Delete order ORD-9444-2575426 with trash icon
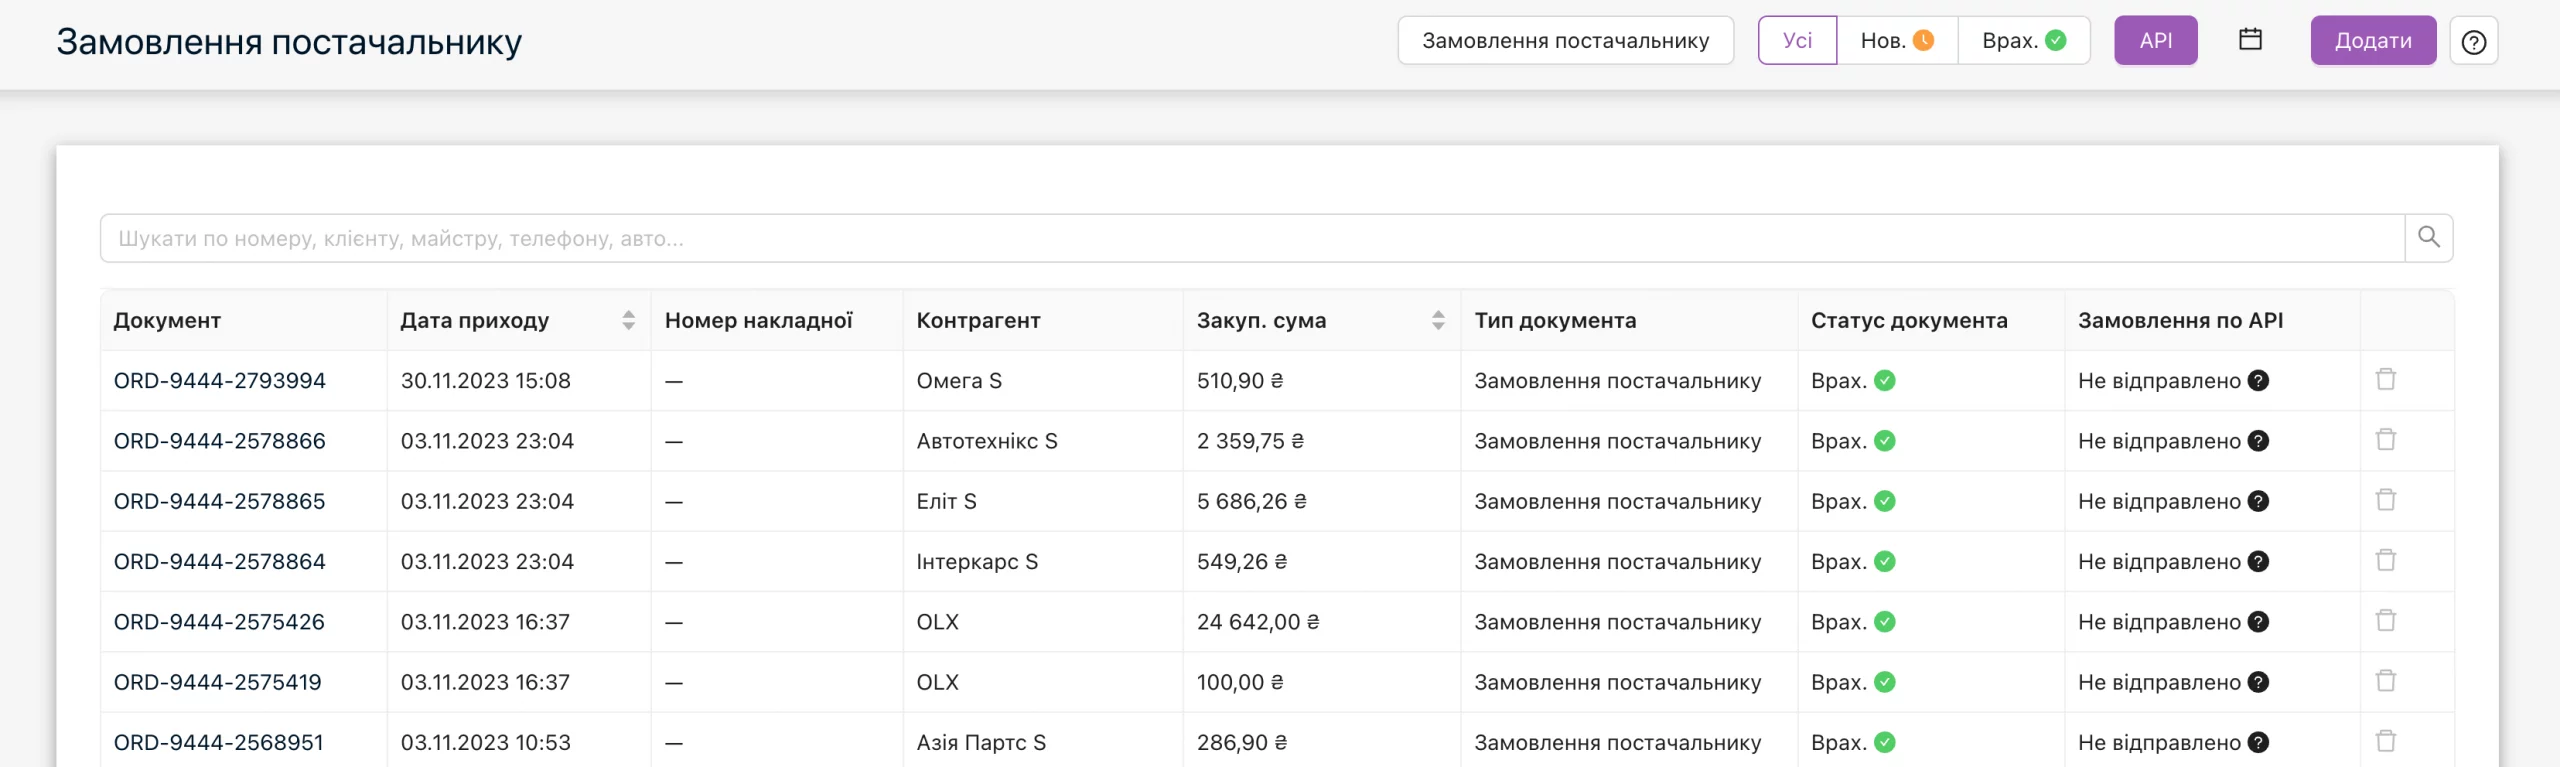 [x=2386, y=621]
